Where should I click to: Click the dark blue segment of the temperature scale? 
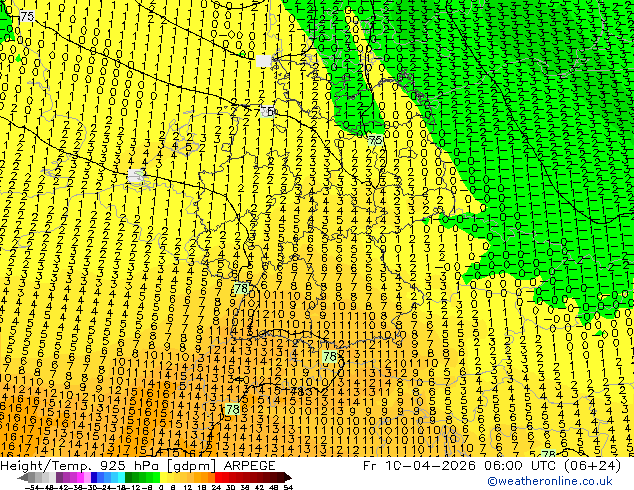point(94,478)
